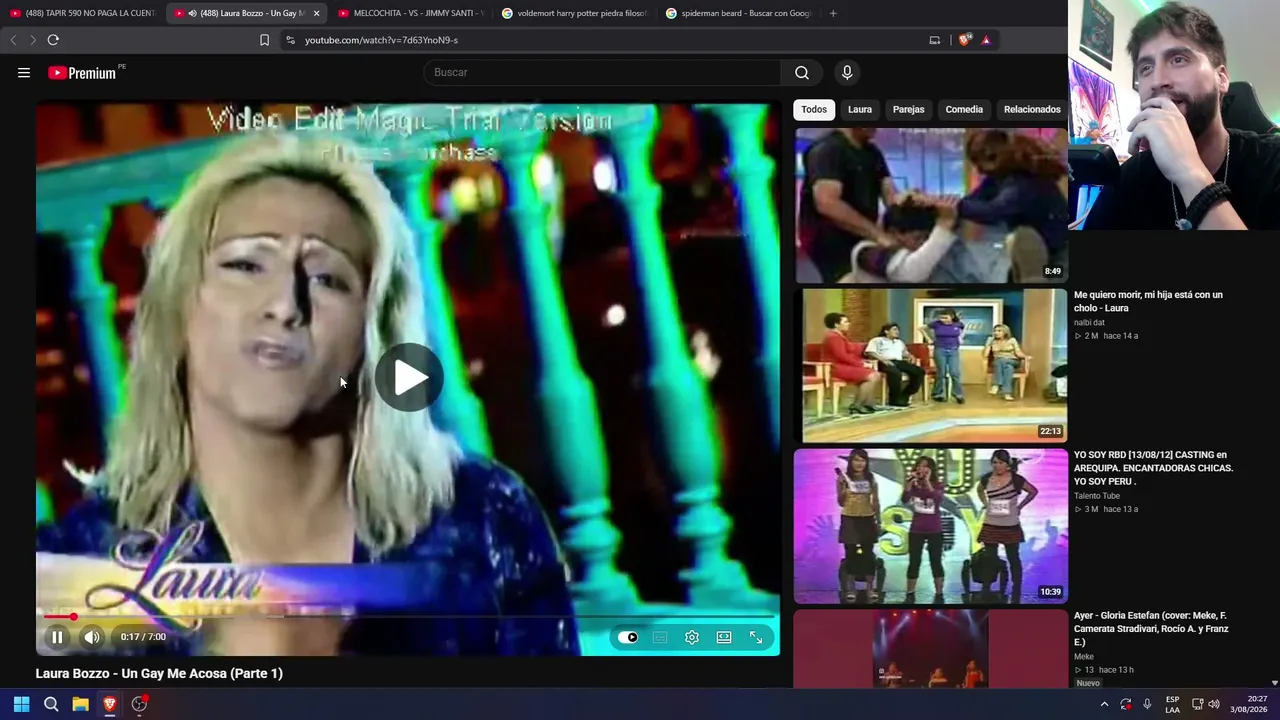Focus the YouTube Buscar search field
The image size is (1280, 720).
[602, 72]
